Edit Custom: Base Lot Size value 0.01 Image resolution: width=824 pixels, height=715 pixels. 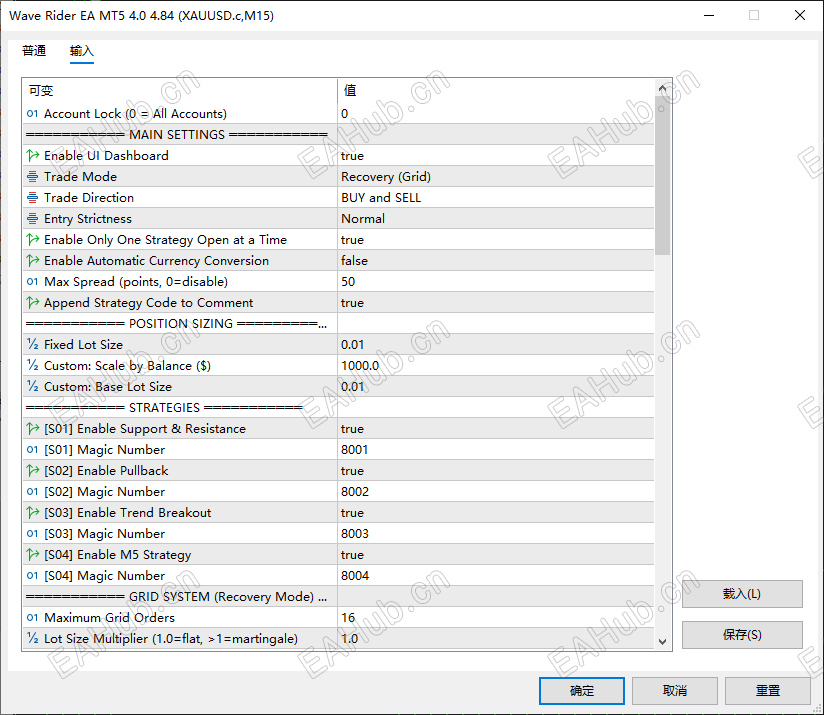496,387
